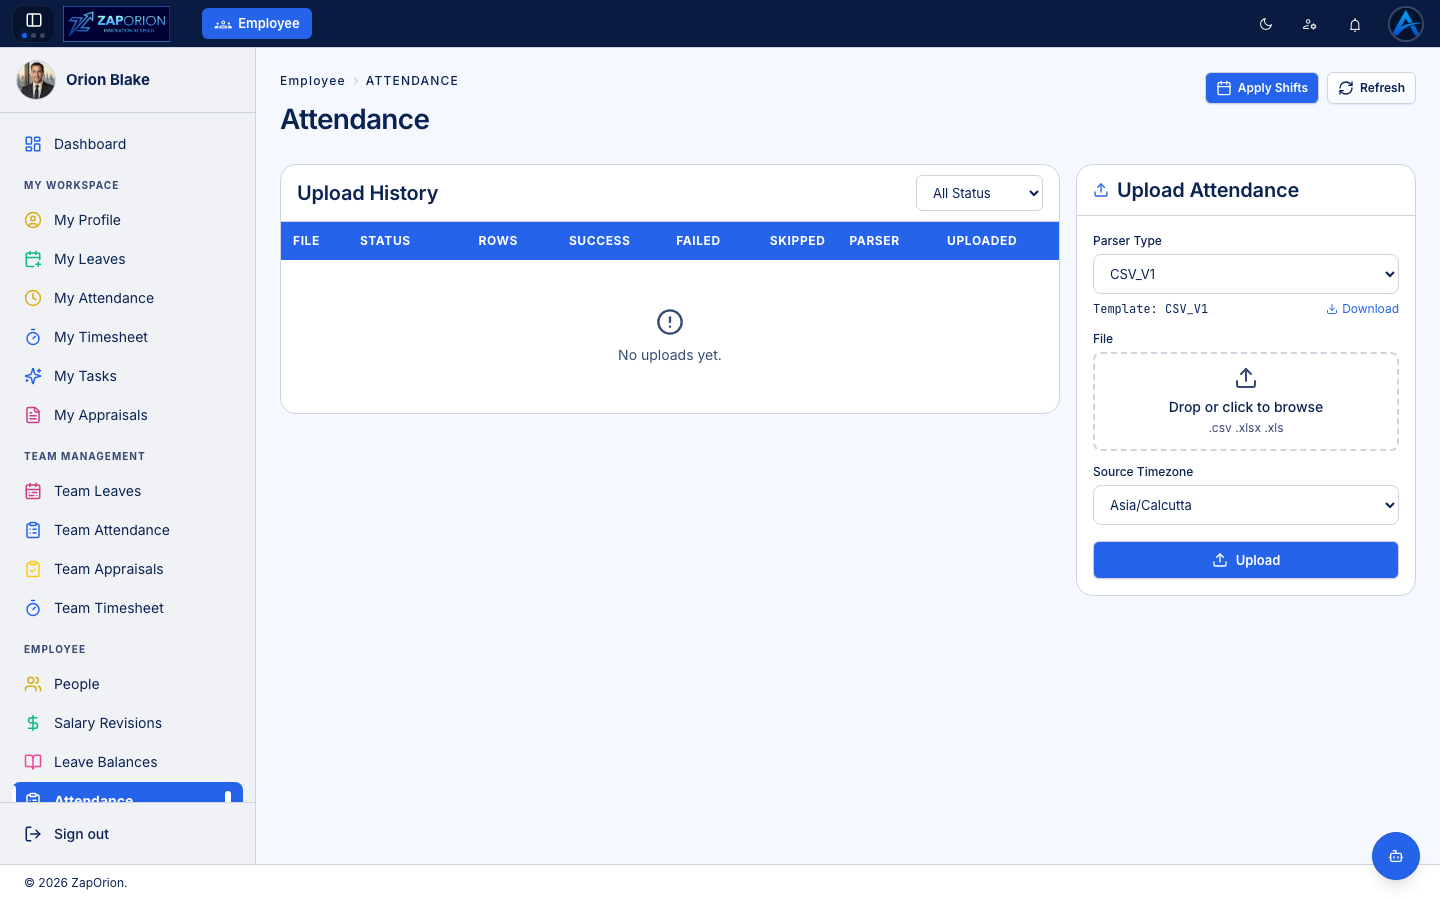
Task: Click the PARSER column header
Action: point(874,241)
